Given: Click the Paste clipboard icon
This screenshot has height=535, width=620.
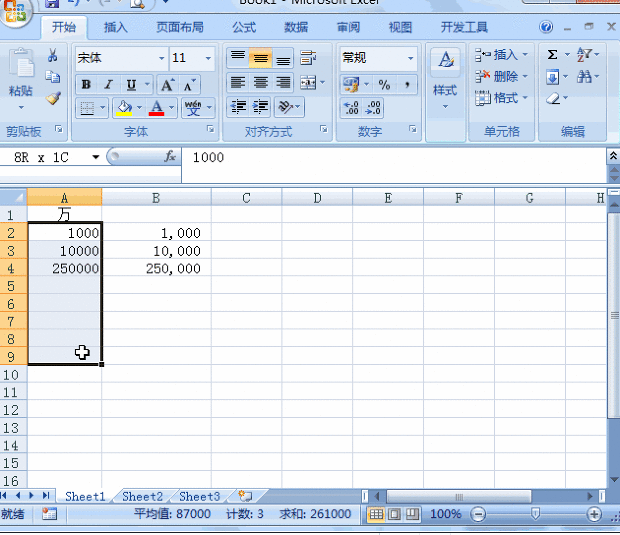Looking at the screenshot, I should pos(21,62).
